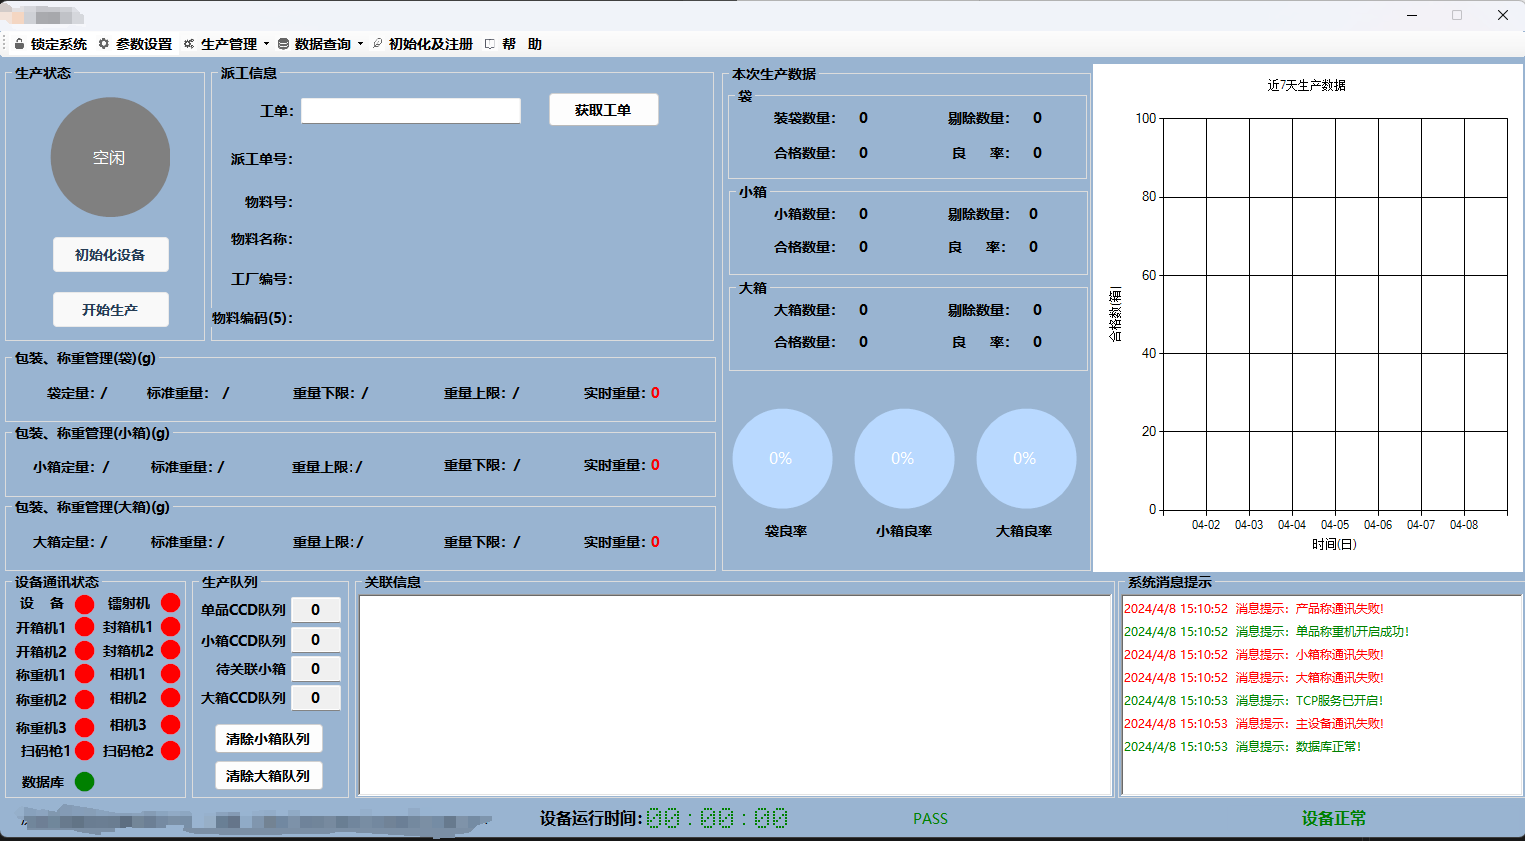Click the 04-02 date label on chart
This screenshot has height=841, width=1525.
point(1206,525)
